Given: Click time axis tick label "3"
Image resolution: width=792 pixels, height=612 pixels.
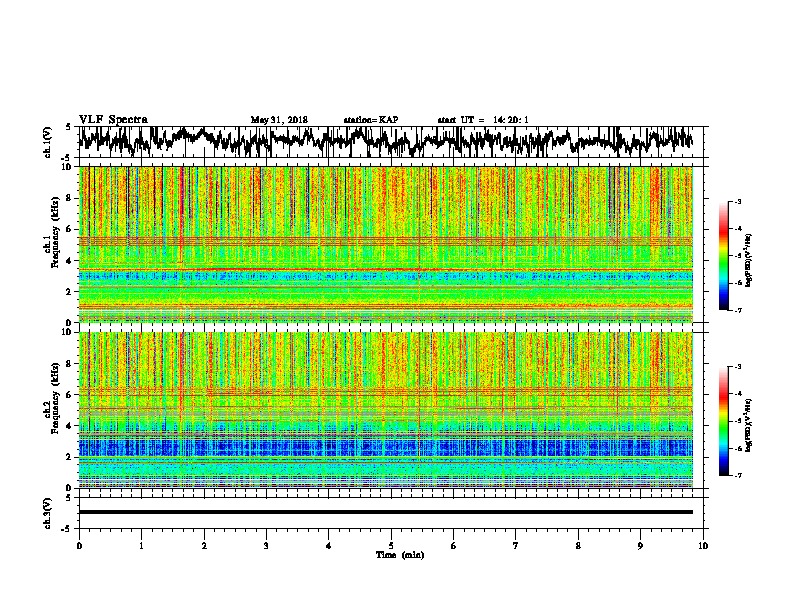Looking at the screenshot, I should [266, 545].
